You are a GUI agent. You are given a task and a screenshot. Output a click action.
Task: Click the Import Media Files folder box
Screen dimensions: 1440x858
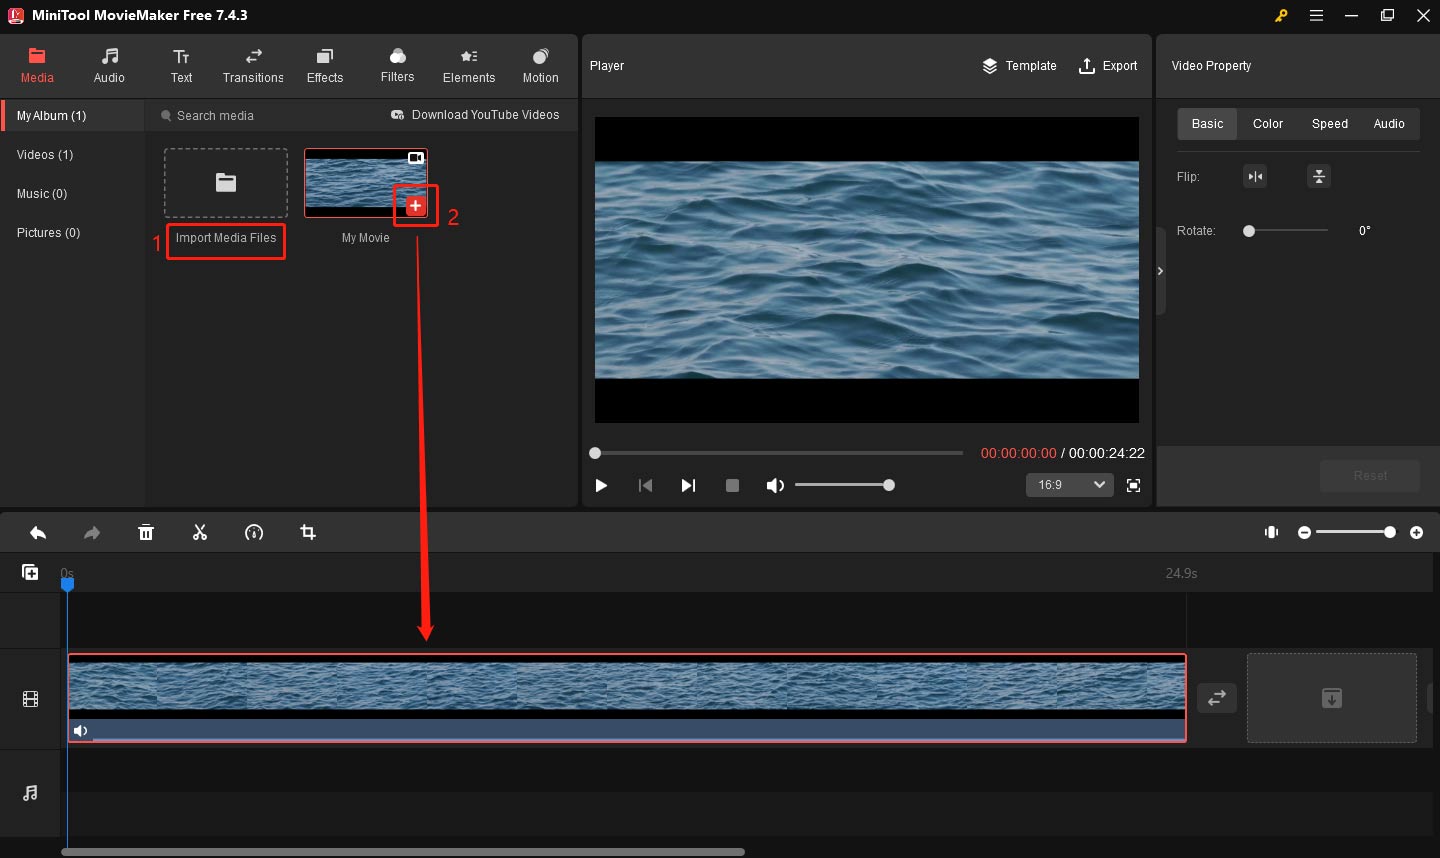click(x=226, y=183)
